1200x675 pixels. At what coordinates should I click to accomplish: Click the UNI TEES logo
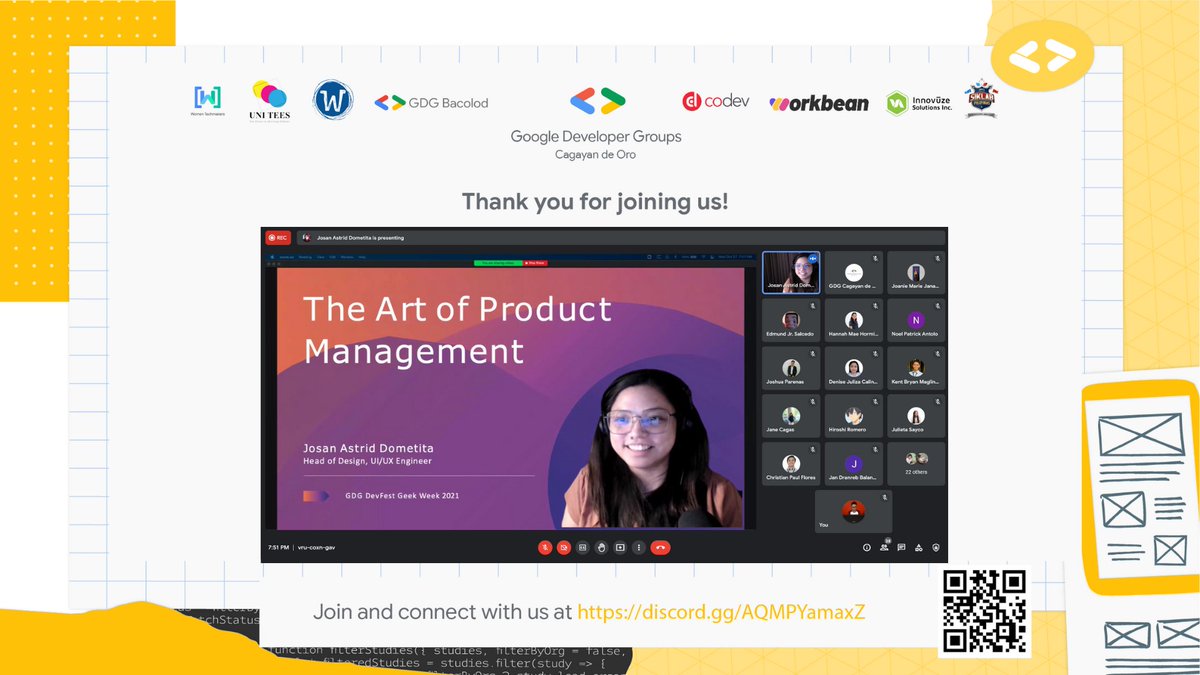269,102
